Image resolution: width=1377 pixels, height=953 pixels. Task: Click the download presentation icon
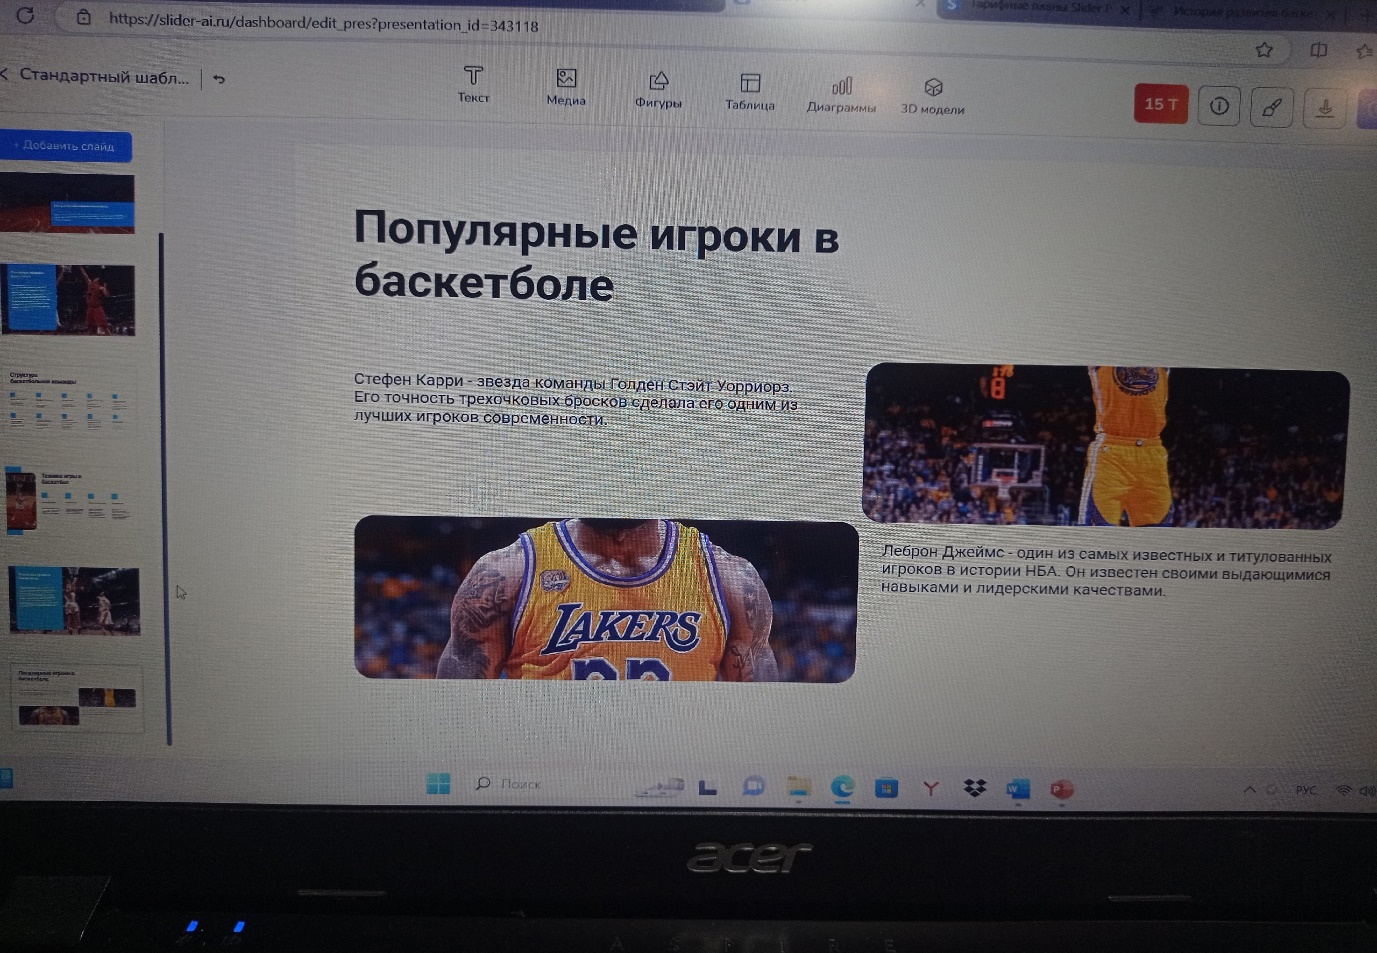click(x=1324, y=107)
